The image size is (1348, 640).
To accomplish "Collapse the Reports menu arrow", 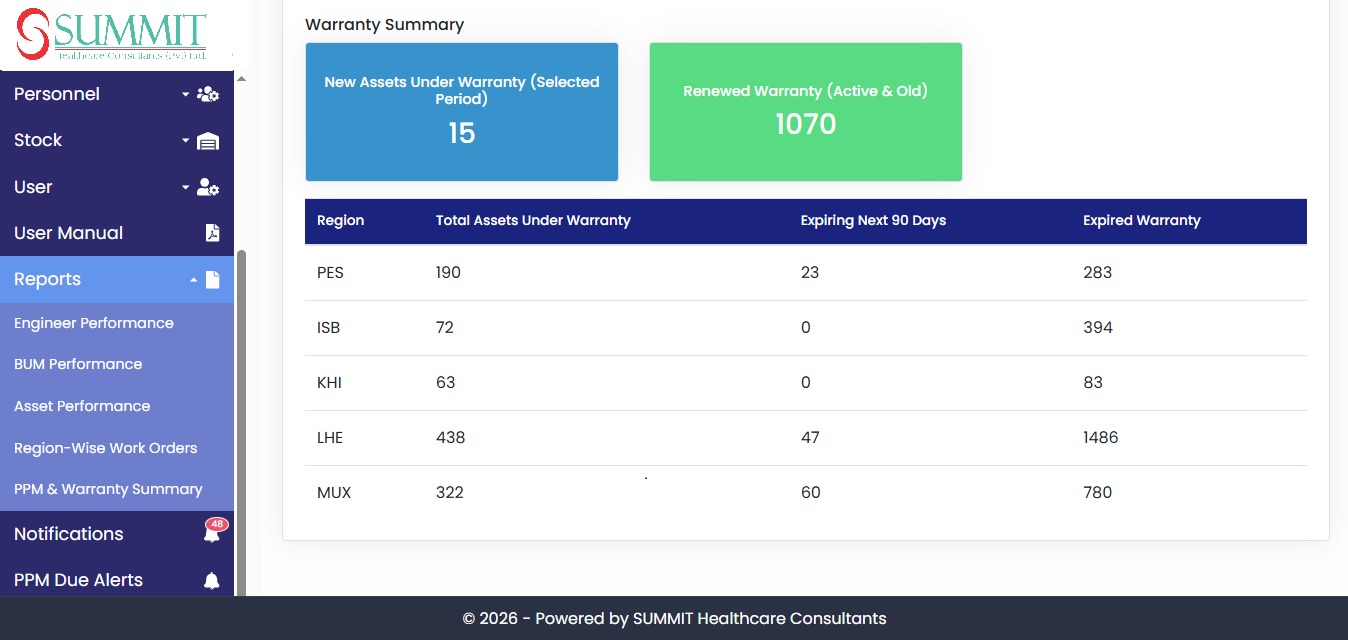I will click(x=194, y=280).
